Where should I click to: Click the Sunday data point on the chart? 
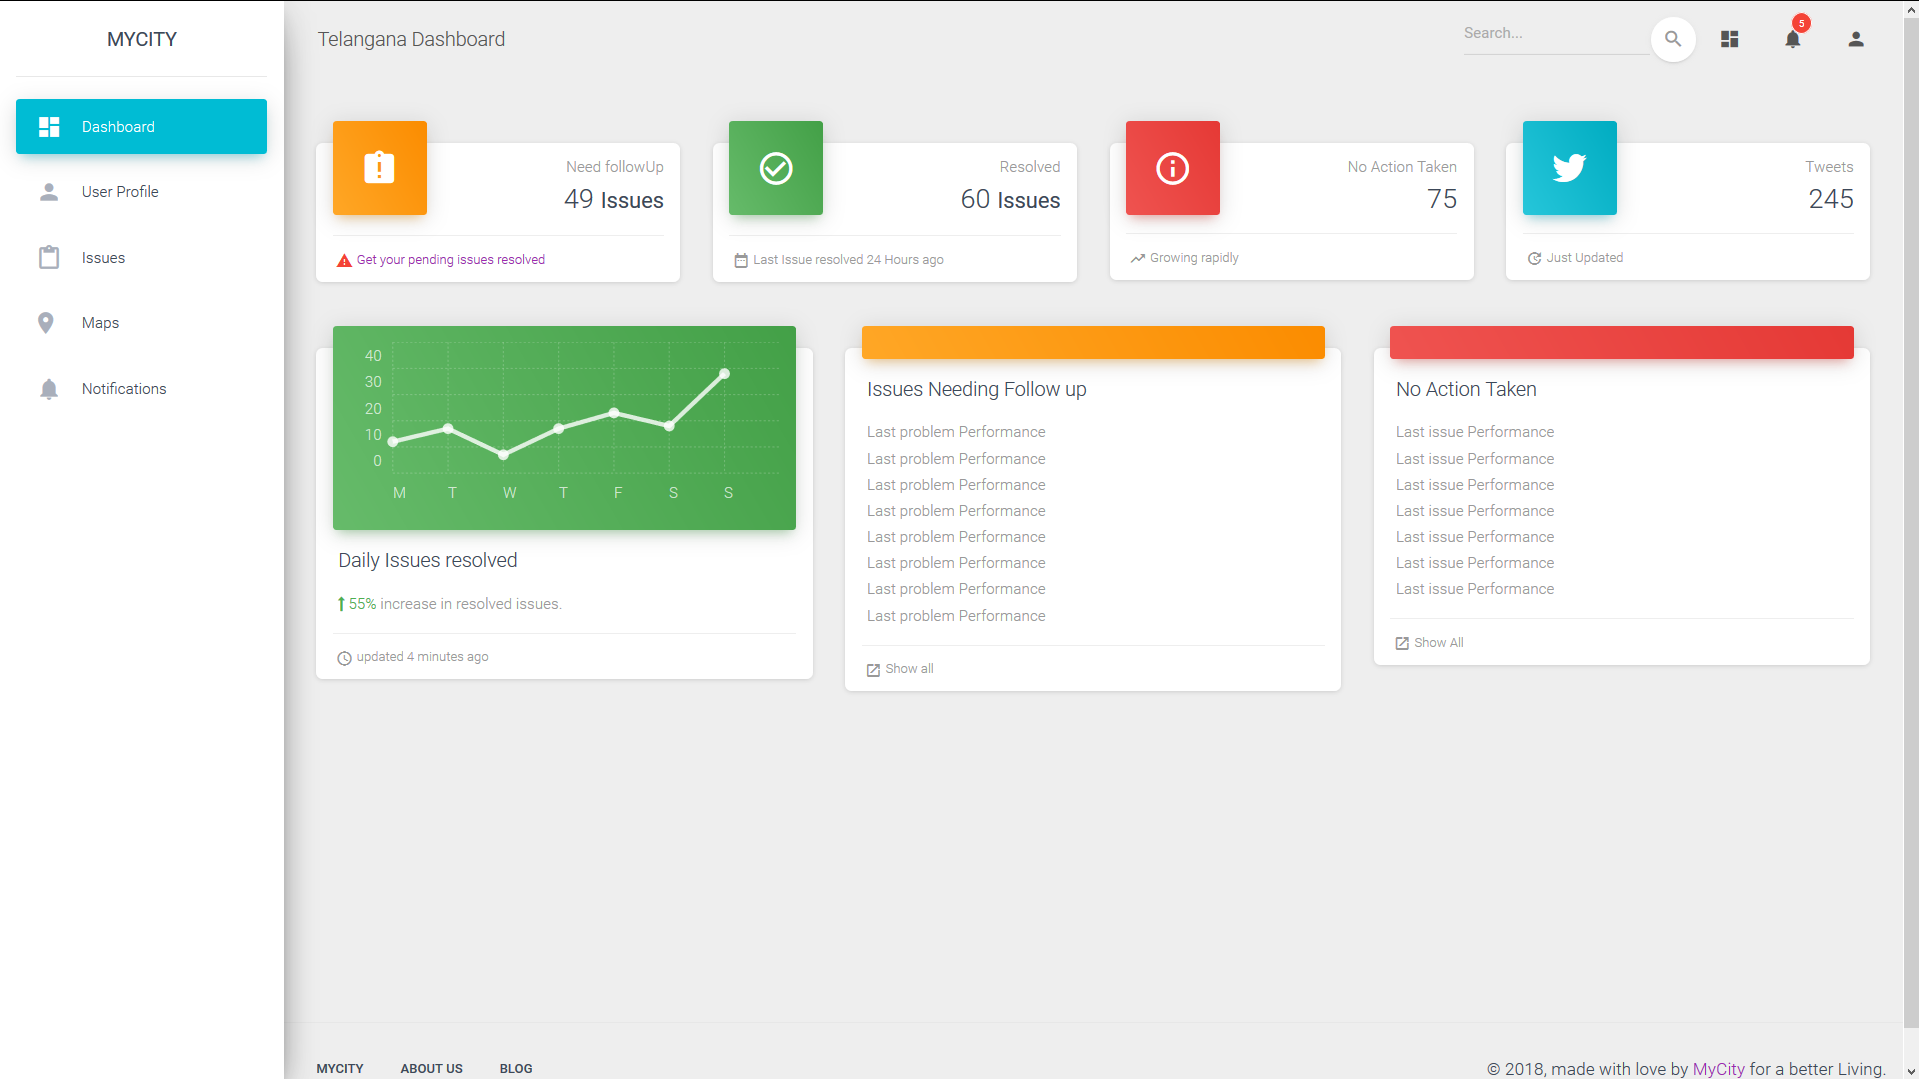click(x=724, y=374)
